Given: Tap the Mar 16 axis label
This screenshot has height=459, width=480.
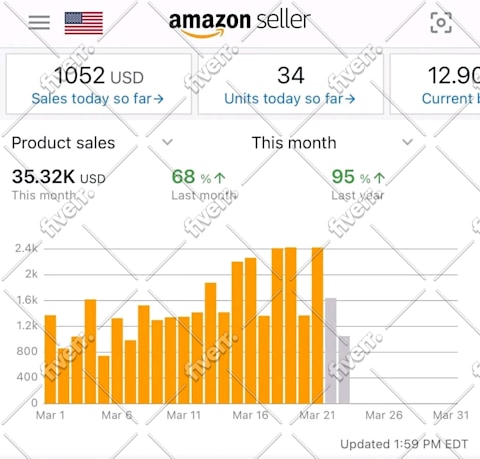Looking at the screenshot, I should coord(250,415).
